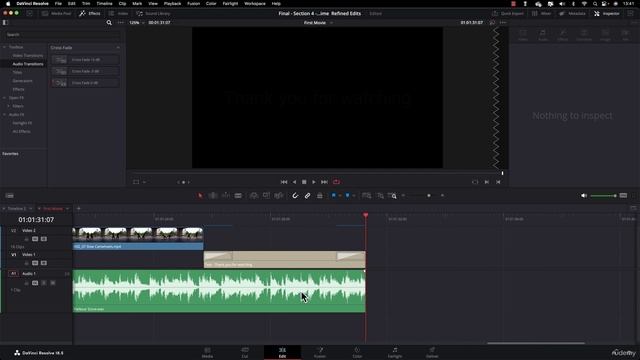Click the Play forward button
The width and height of the screenshot is (640, 360).
tap(314, 182)
